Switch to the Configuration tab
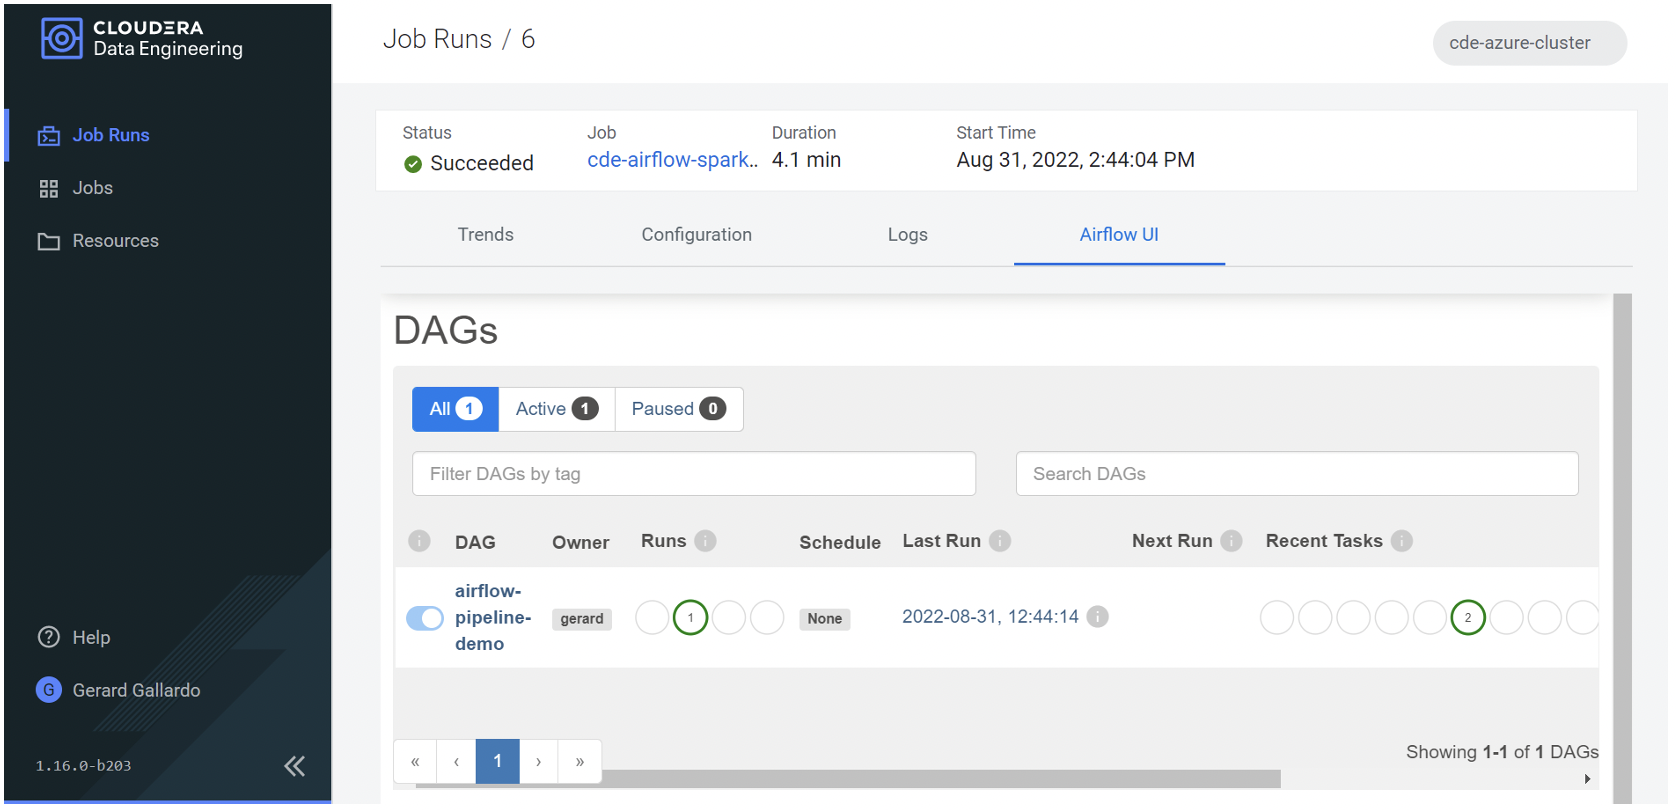This screenshot has height=810, width=1676. 697,235
